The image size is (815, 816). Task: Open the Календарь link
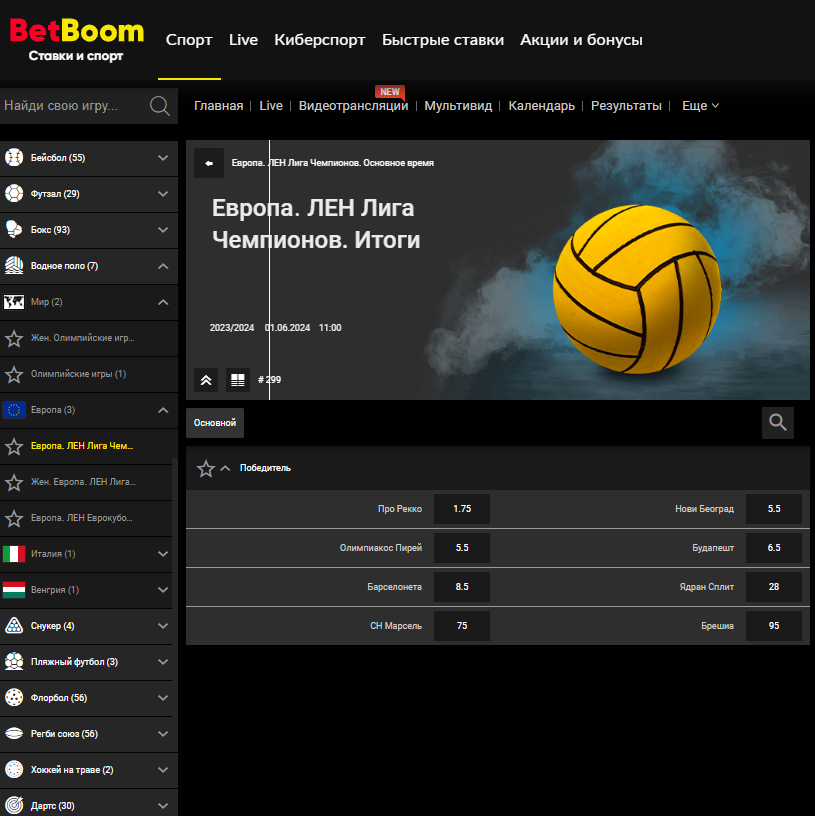(x=541, y=106)
